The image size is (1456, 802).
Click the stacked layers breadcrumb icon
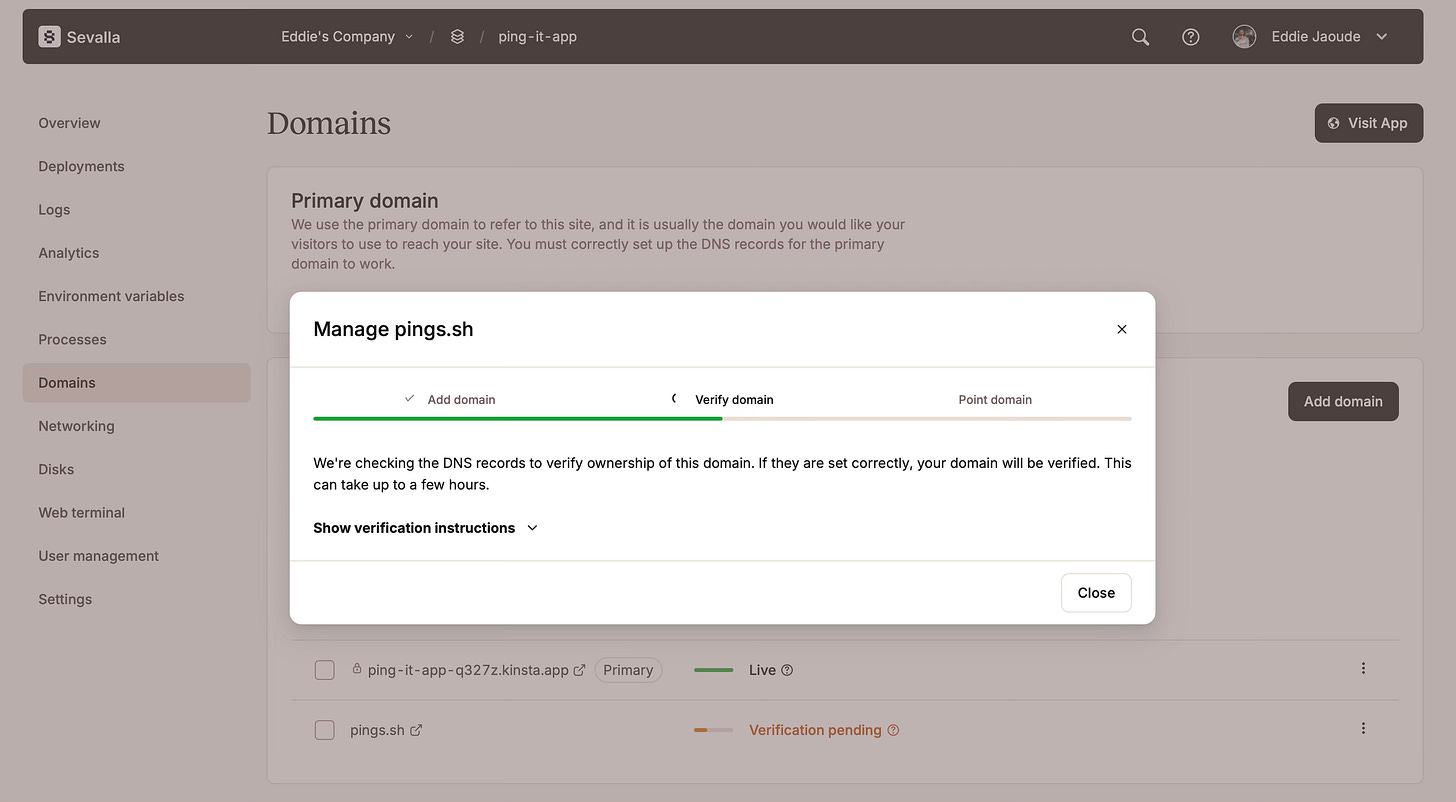point(457,37)
